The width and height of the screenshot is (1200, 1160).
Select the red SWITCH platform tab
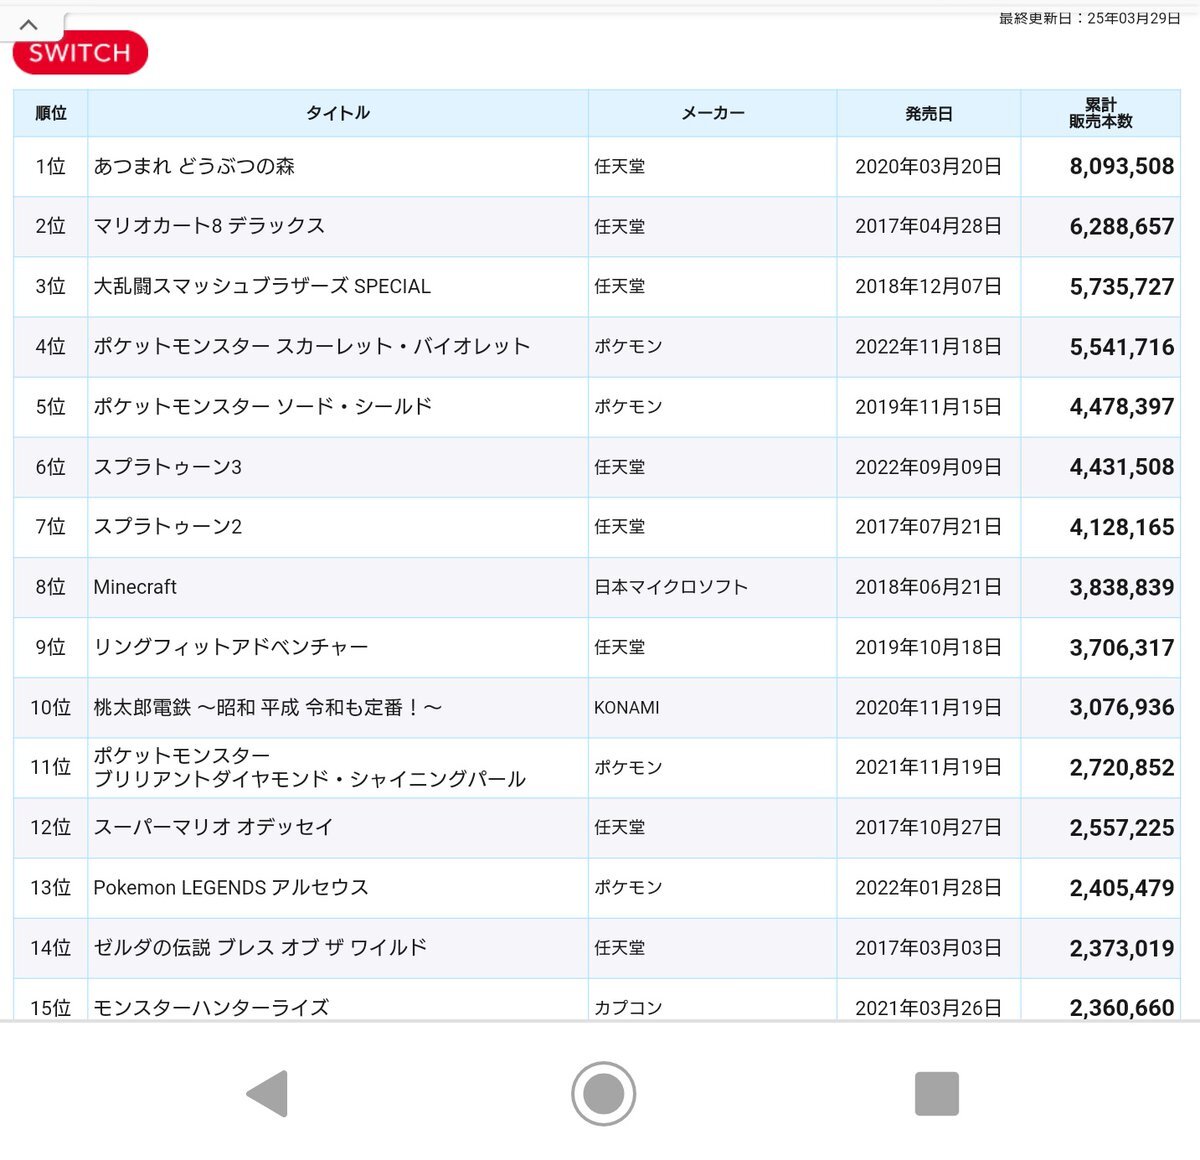point(80,53)
